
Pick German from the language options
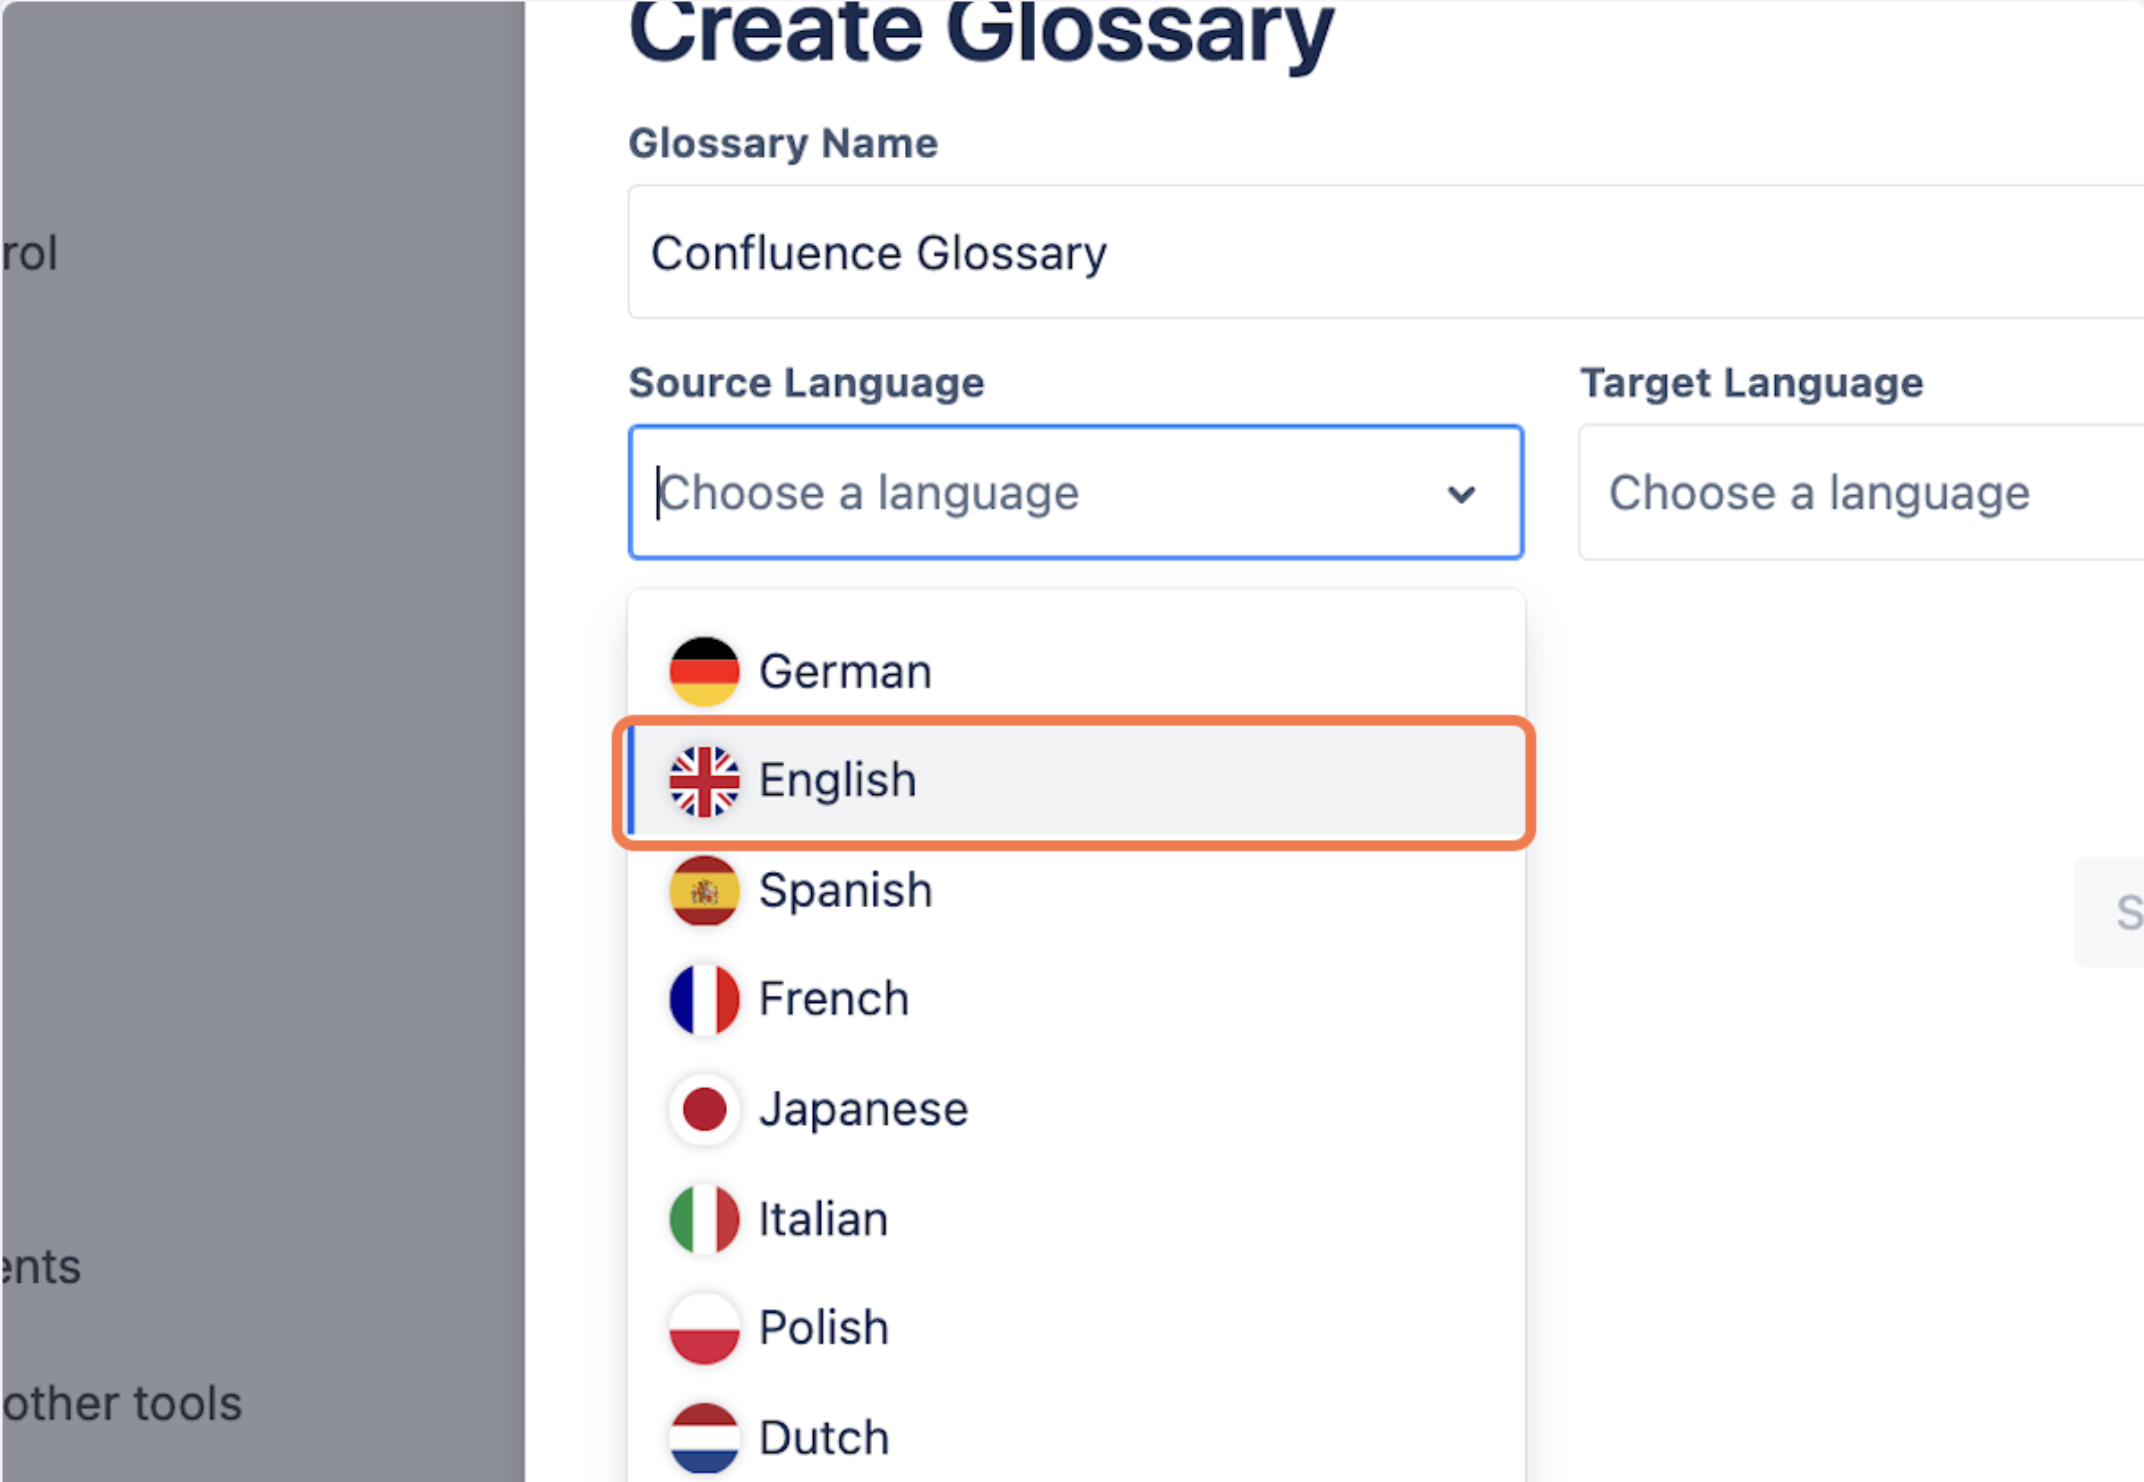(x=845, y=671)
